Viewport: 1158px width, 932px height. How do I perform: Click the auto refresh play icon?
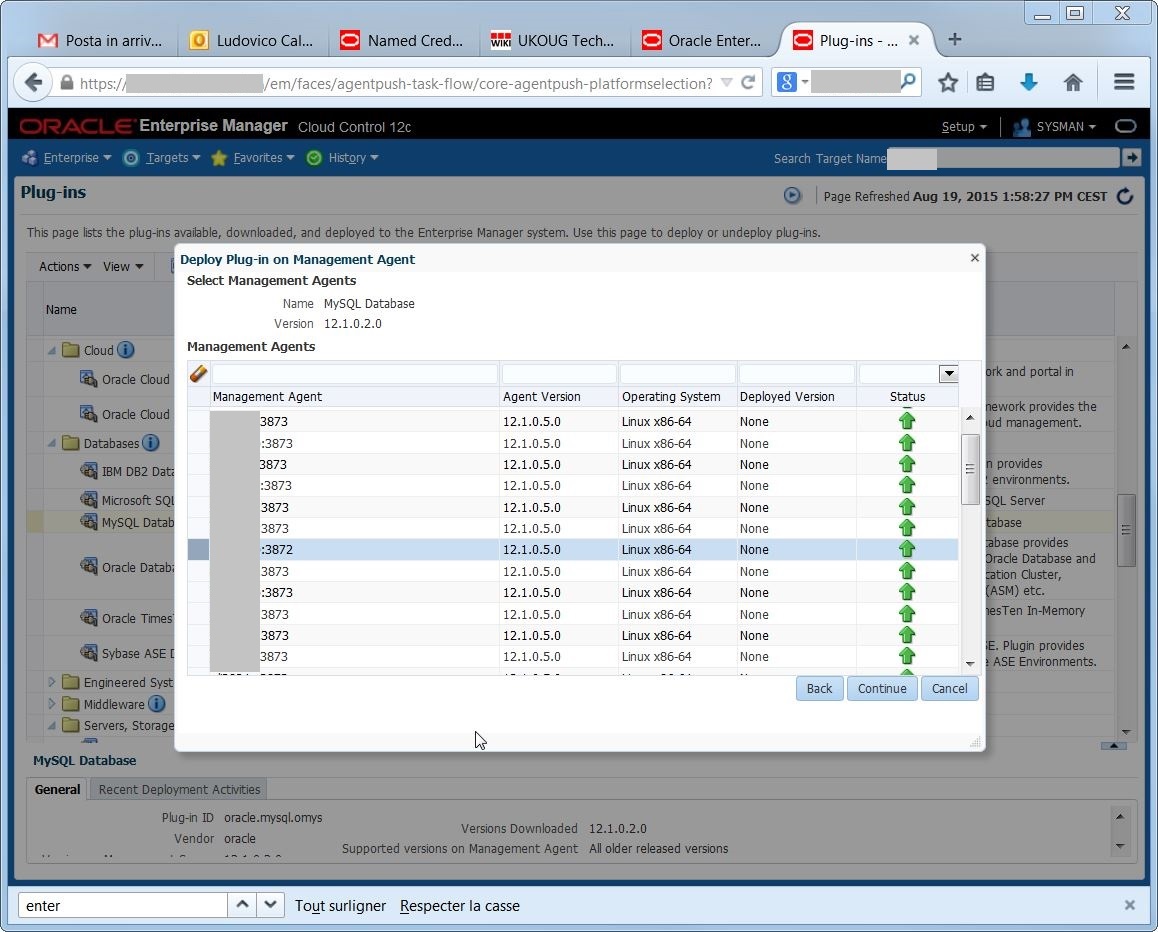point(792,196)
